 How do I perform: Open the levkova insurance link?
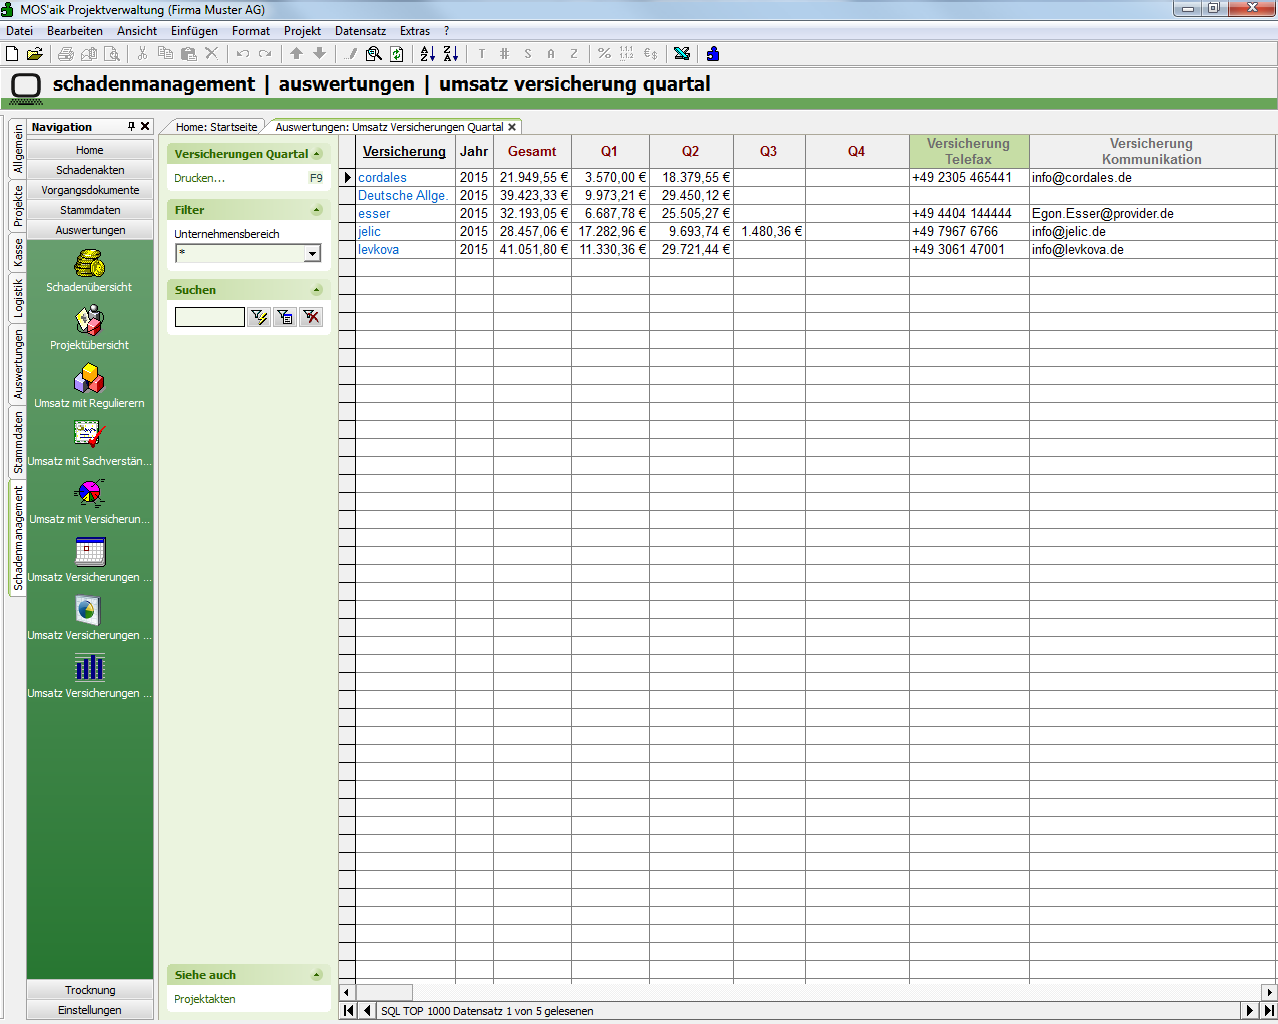378,249
